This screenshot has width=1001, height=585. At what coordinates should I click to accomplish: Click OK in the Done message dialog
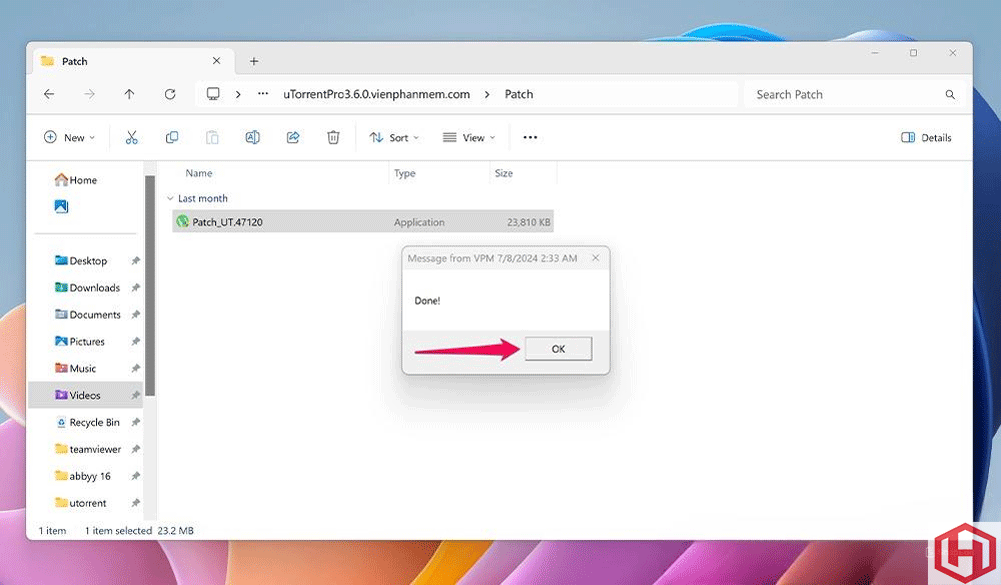click(559, 349)
